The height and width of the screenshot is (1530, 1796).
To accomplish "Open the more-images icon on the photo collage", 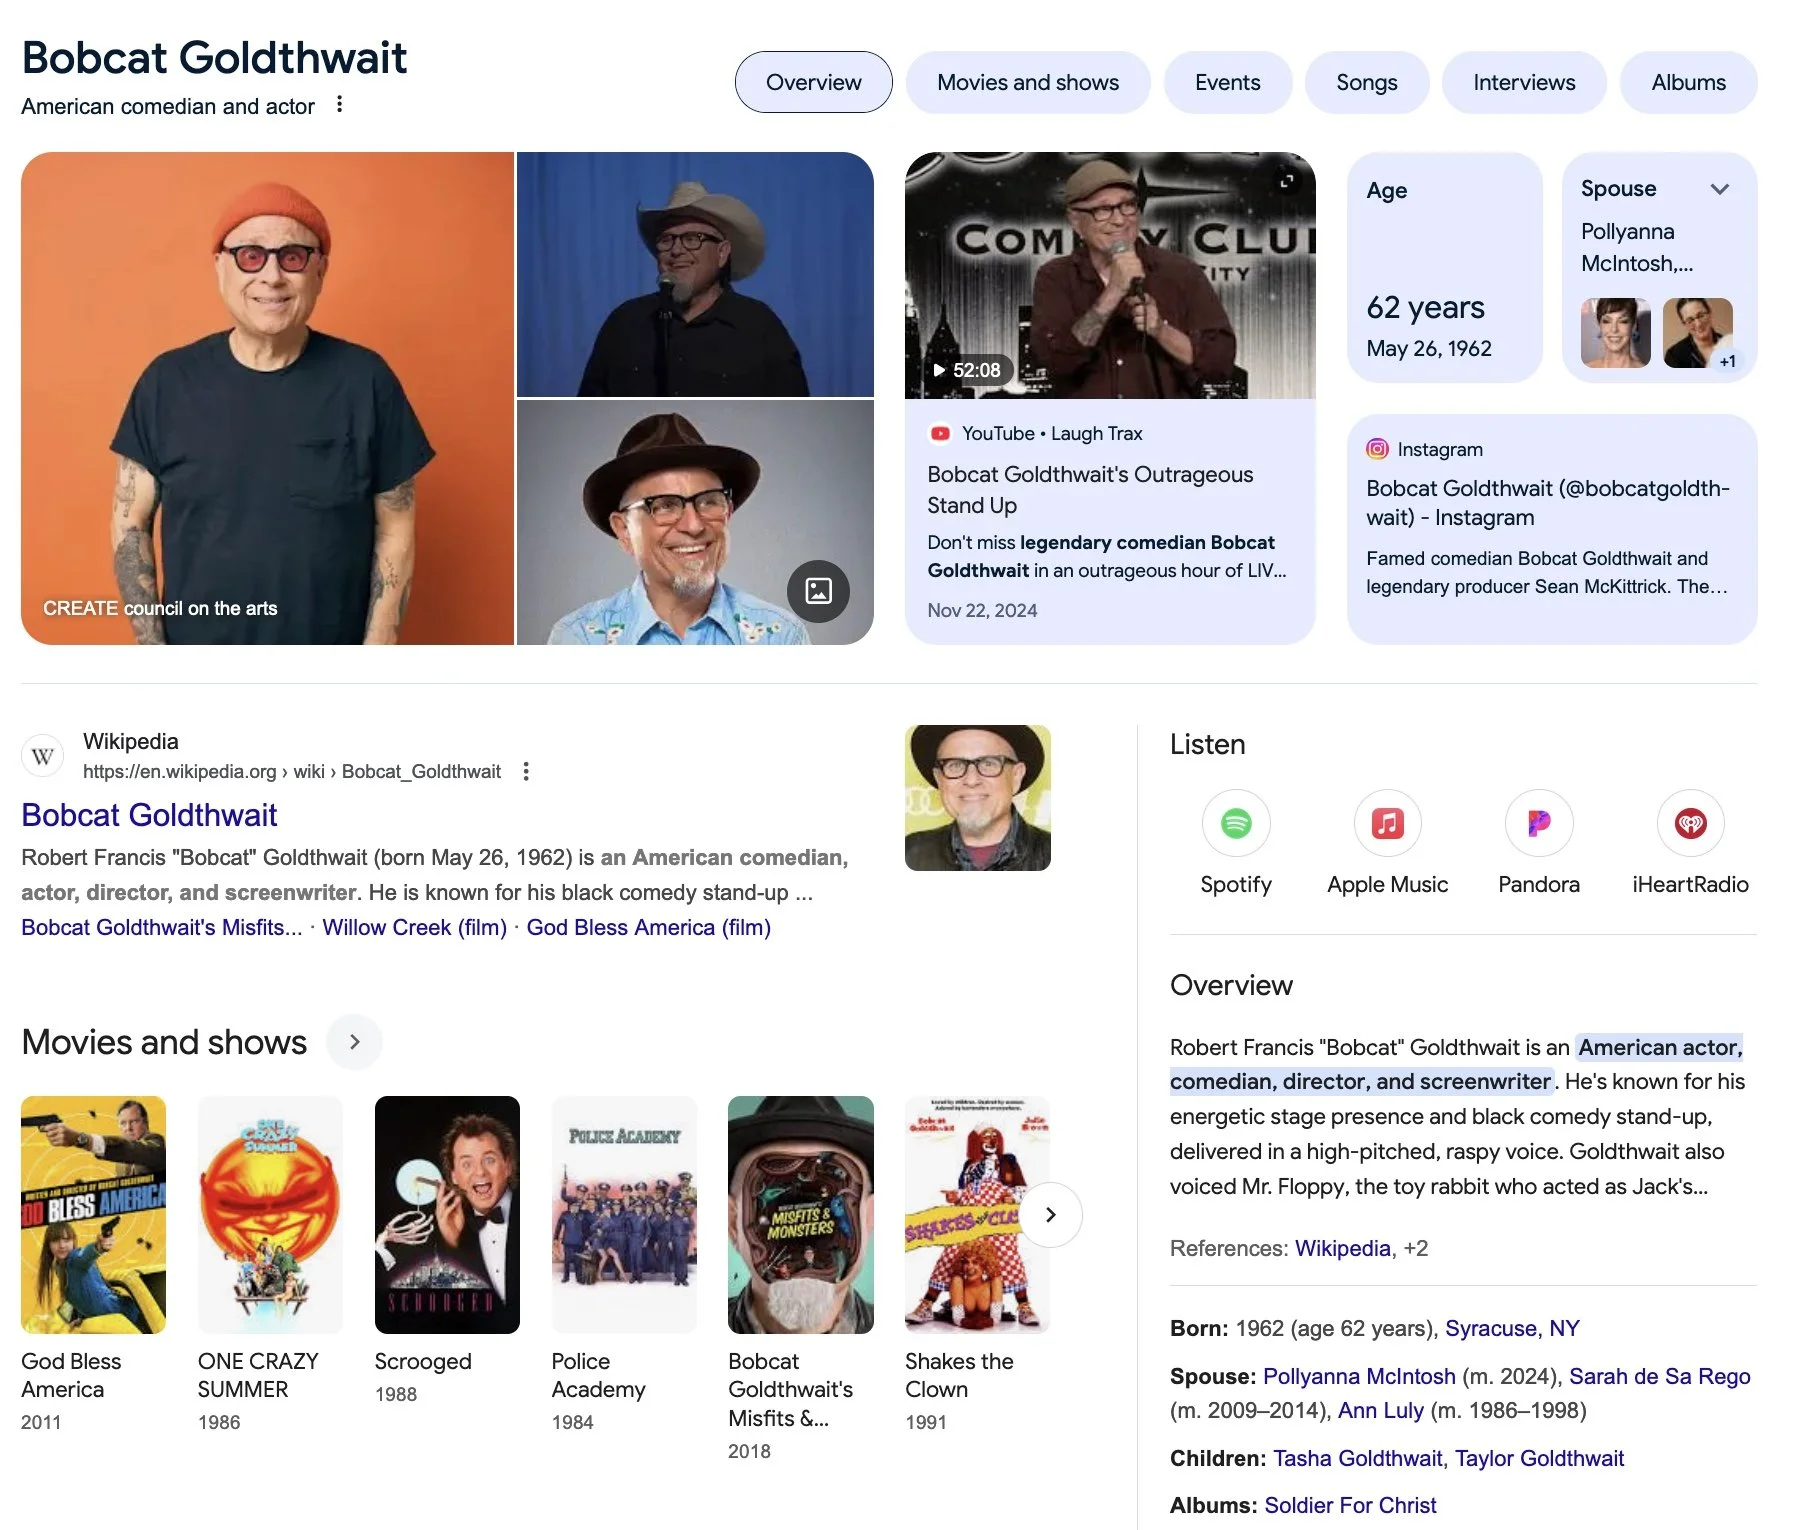I will tap(818, 591).
